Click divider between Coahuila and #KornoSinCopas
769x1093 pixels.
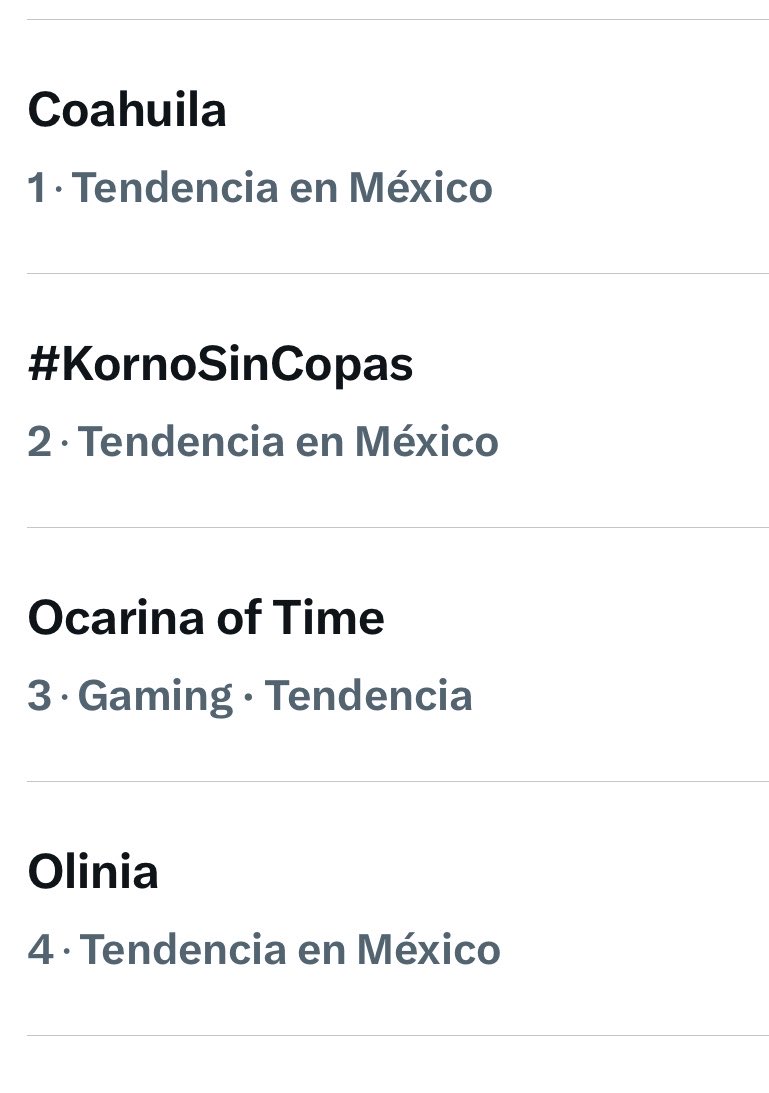tap(397, 273)
